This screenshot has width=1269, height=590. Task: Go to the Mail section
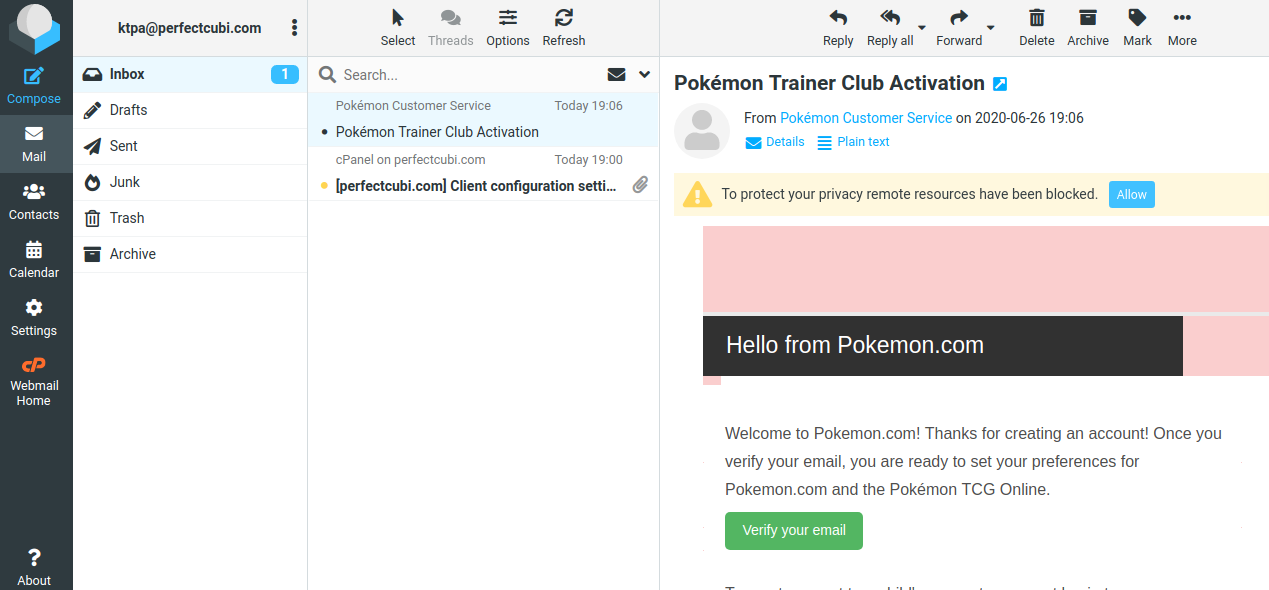coord(34,144)
